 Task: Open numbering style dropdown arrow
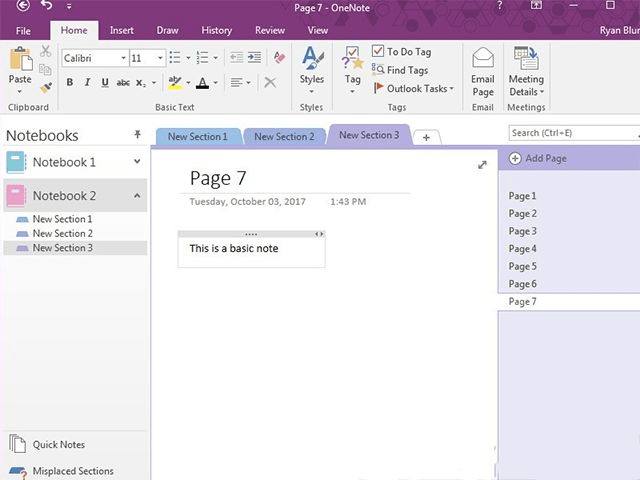click(x=216, y=58)
